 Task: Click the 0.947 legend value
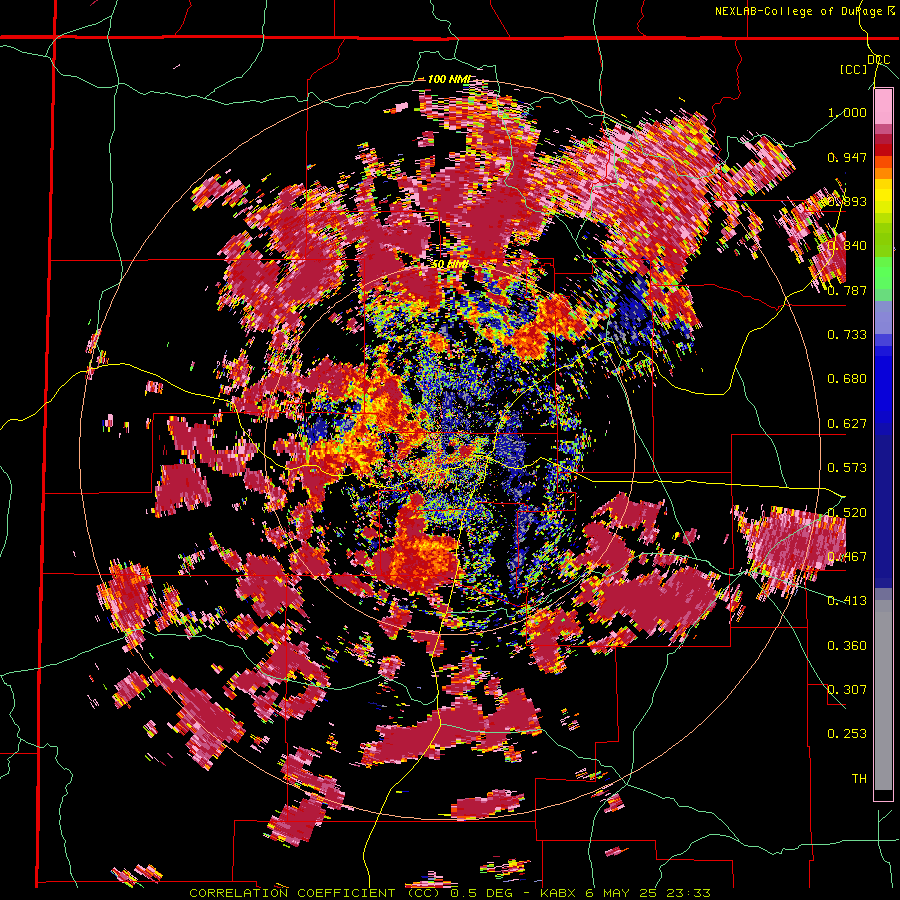coord(847,157)
